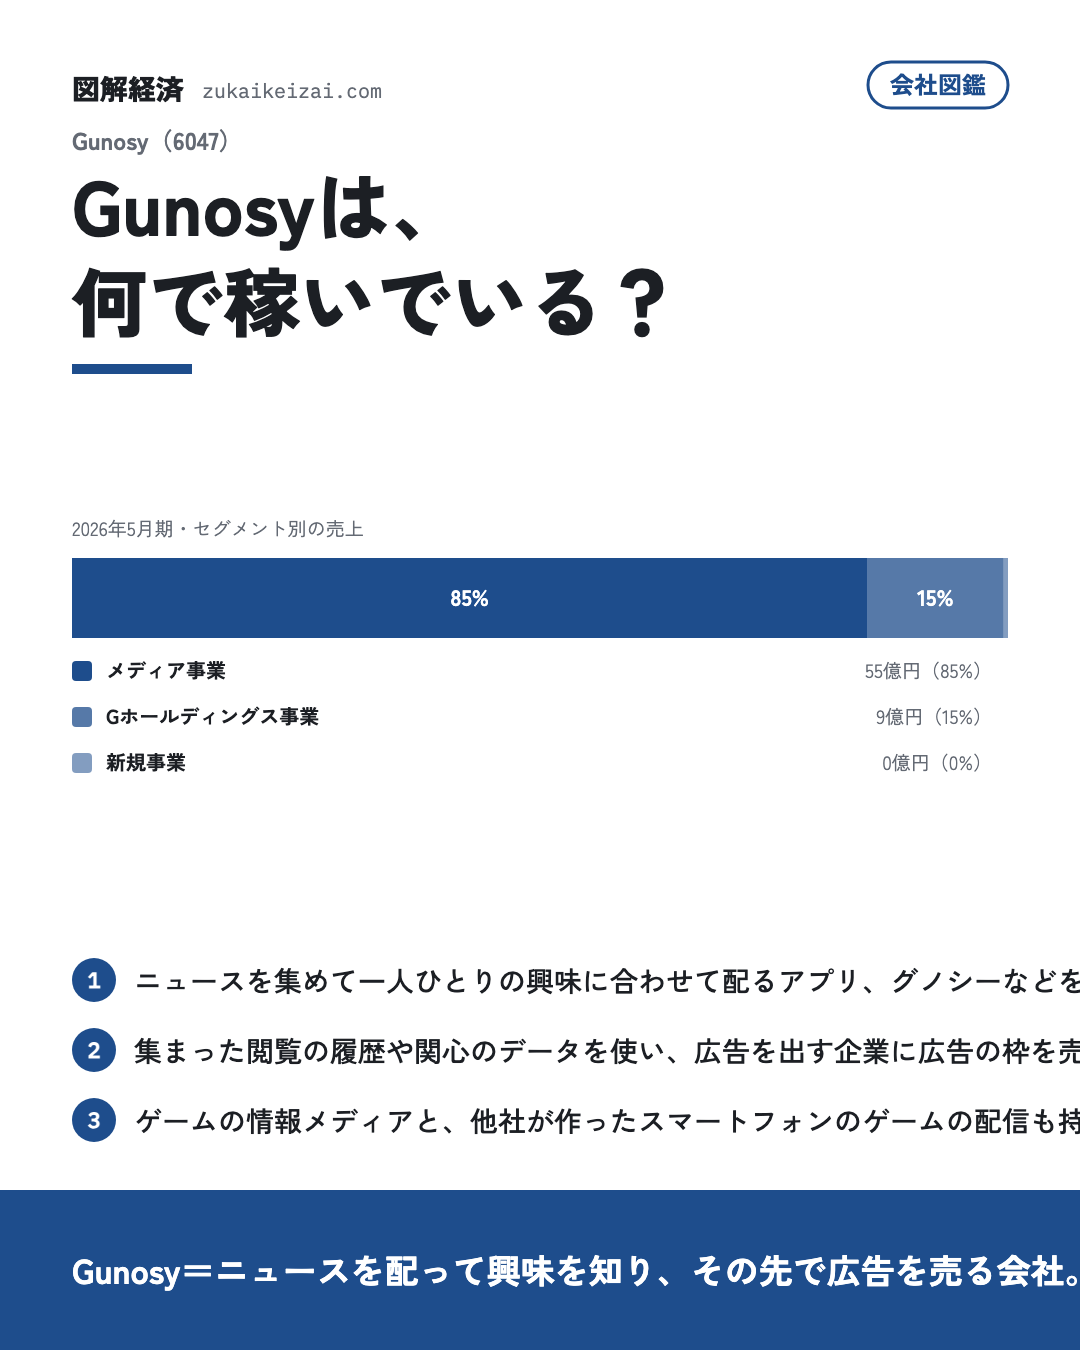Click the number 2 circle badge
The image size is (1080, 1350).
coord(94,1050)
